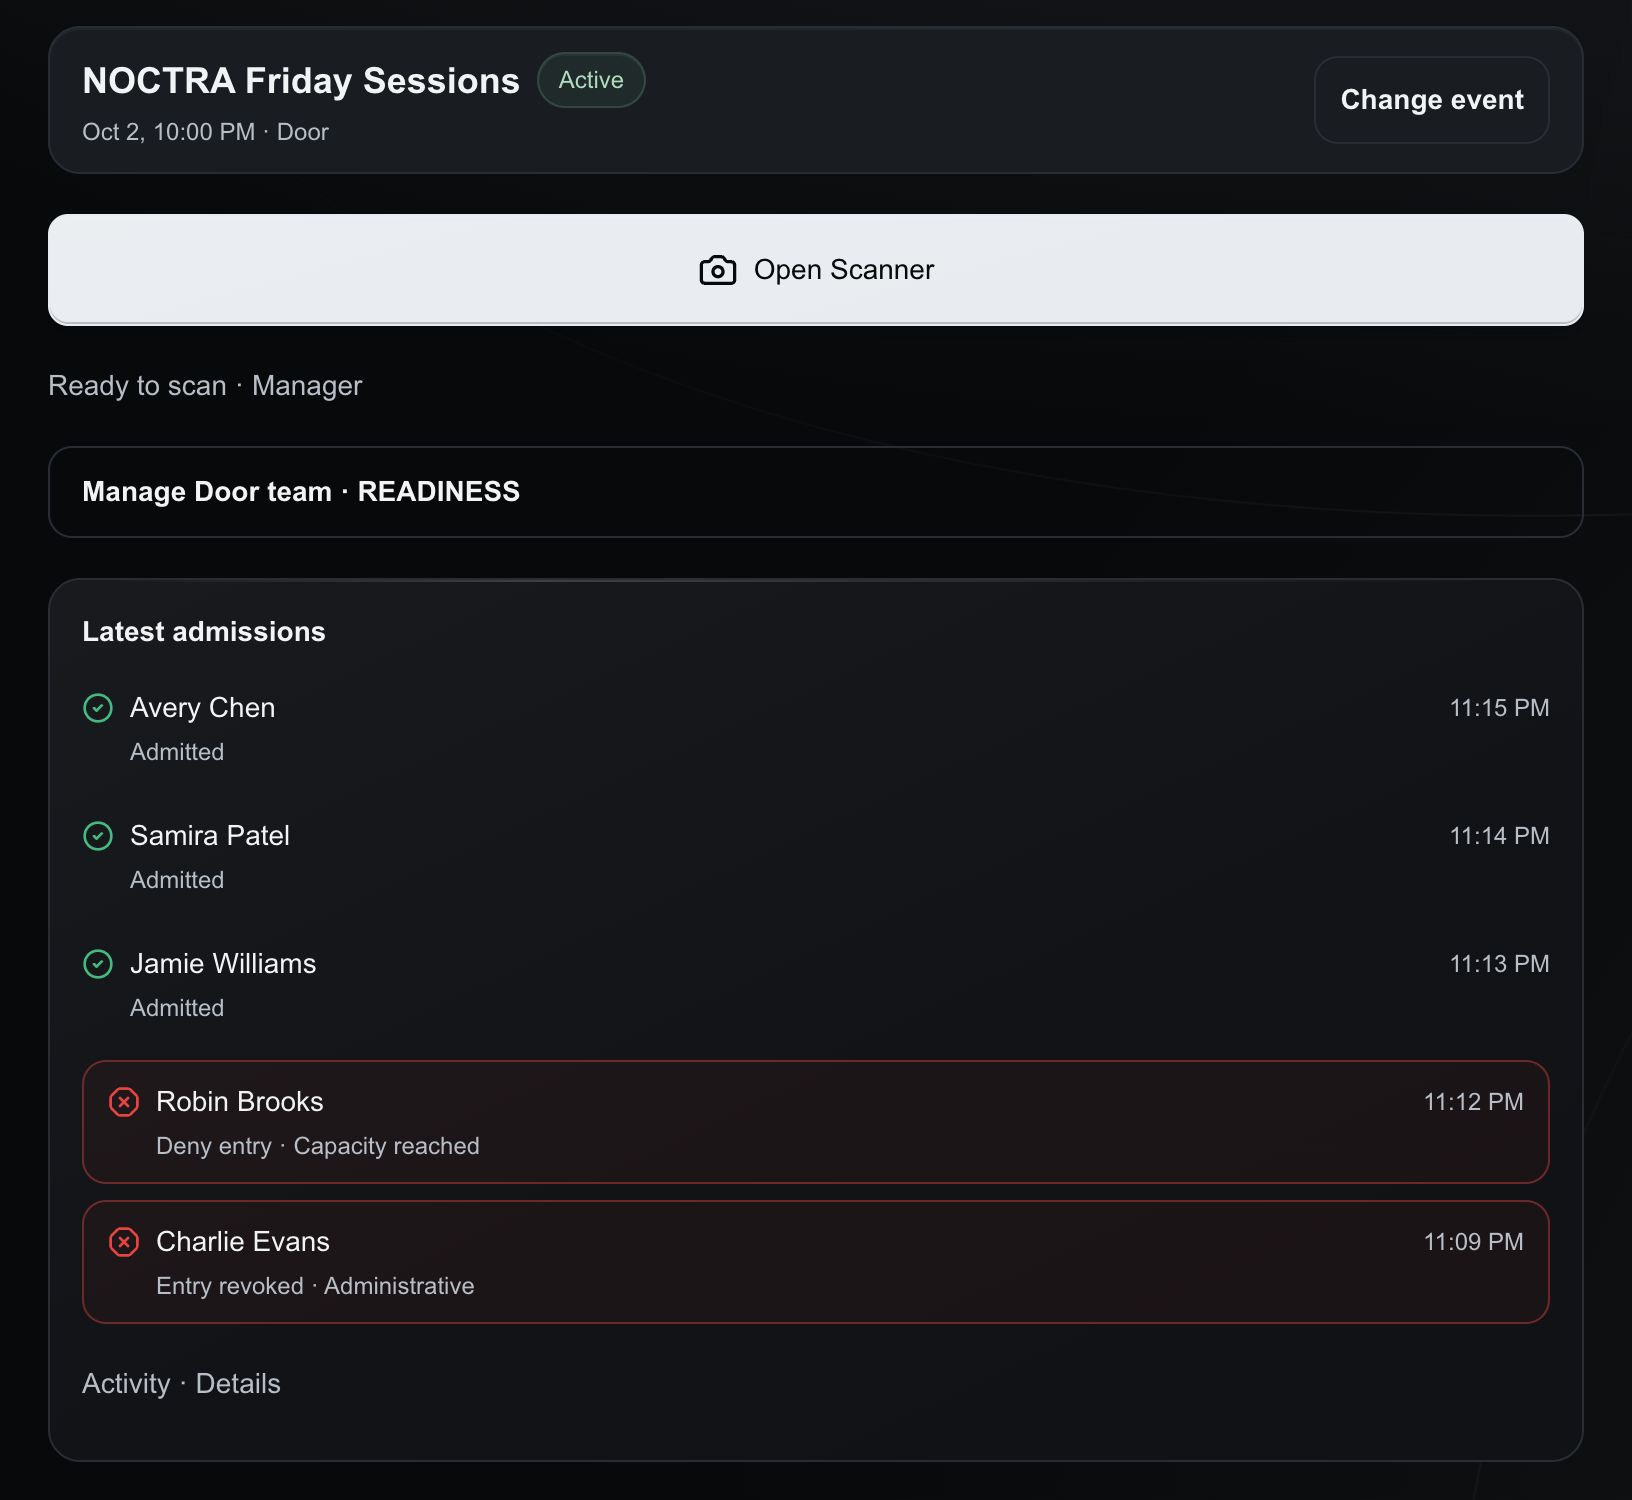This screenshot has height=1500, width=1632.
Task: Click the Oct 2, 10:00 PM · Door text
Action: 205,132
